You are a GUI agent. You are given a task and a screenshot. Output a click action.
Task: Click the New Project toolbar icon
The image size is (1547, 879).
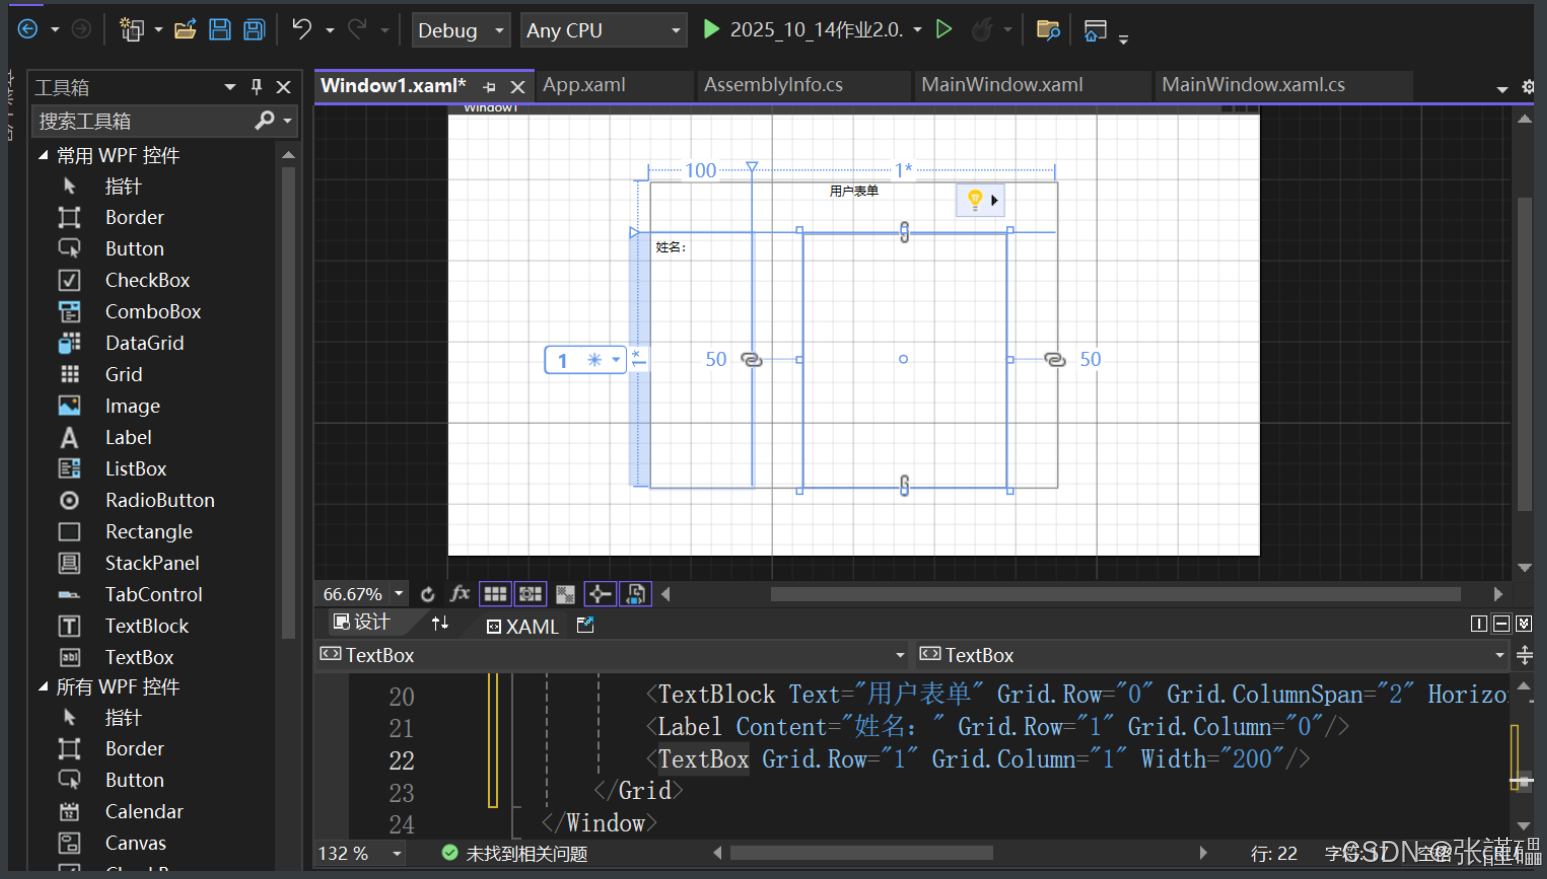(132, 29)
